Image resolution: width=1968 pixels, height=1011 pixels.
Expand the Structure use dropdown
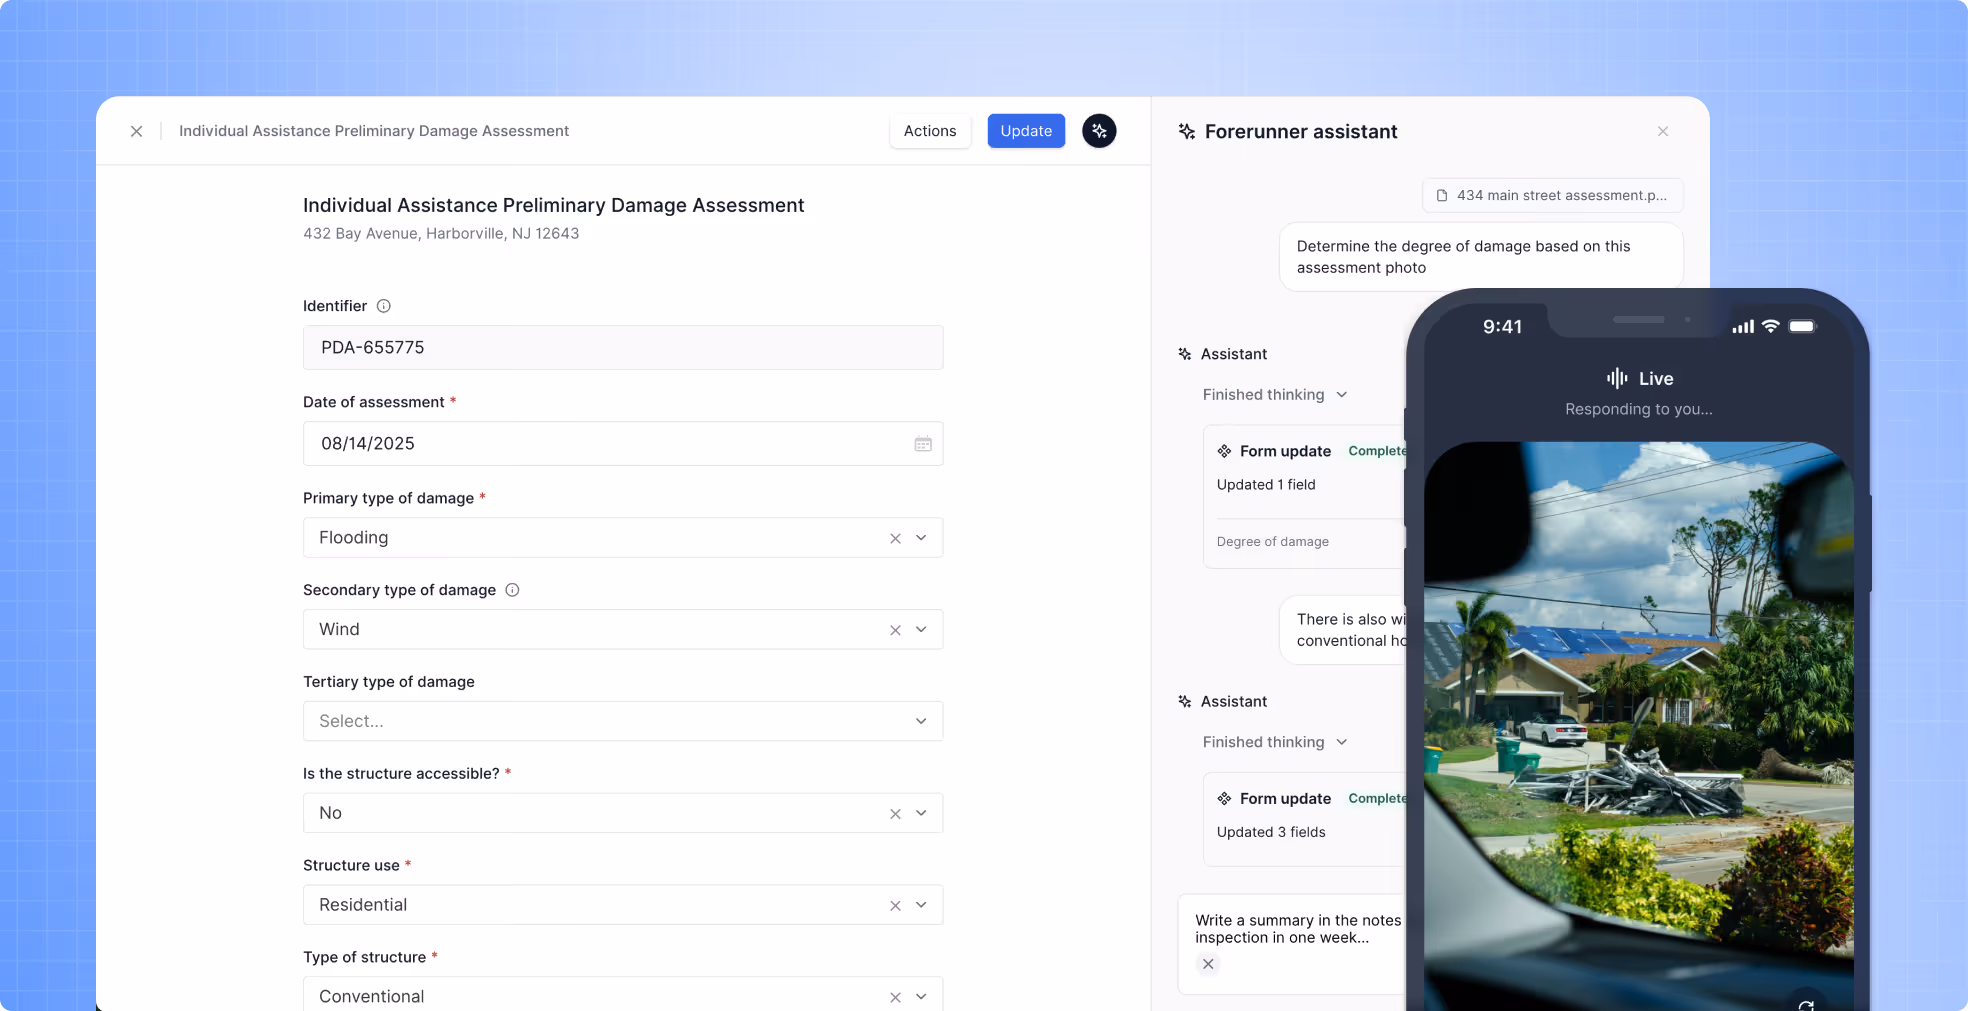tap(921, 905)
